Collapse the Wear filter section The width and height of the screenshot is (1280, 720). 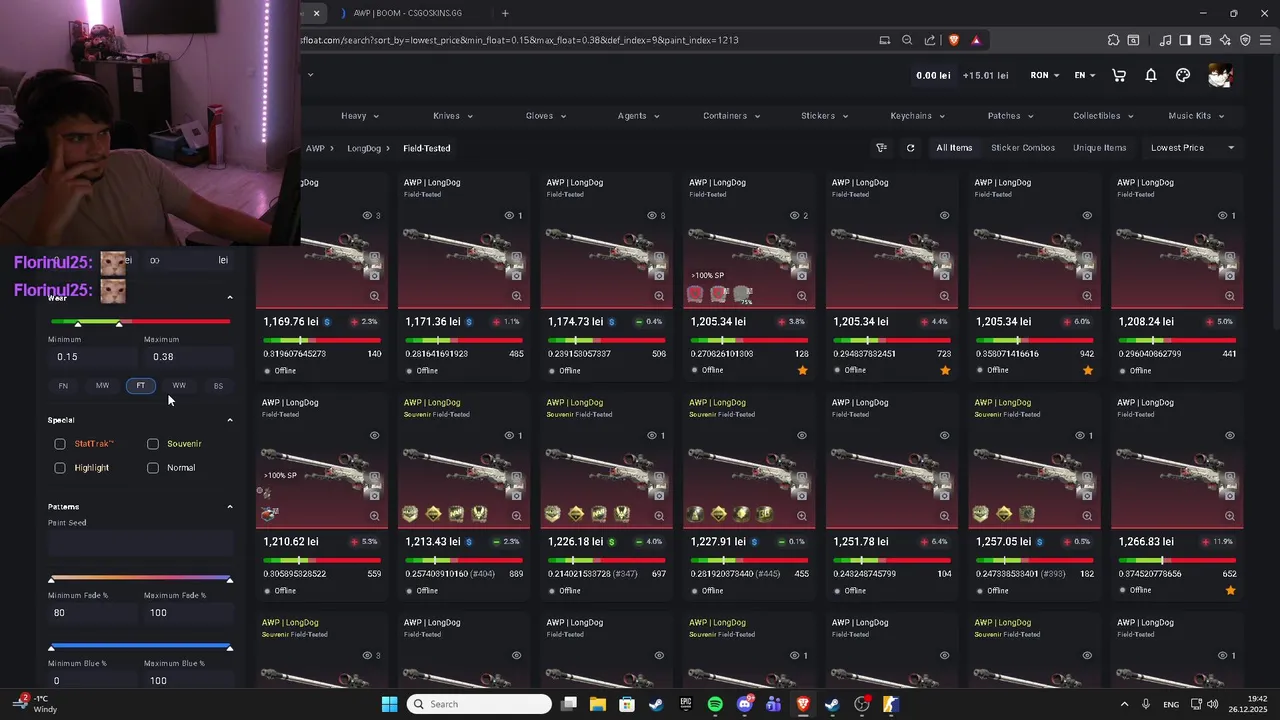coord(230,298)
